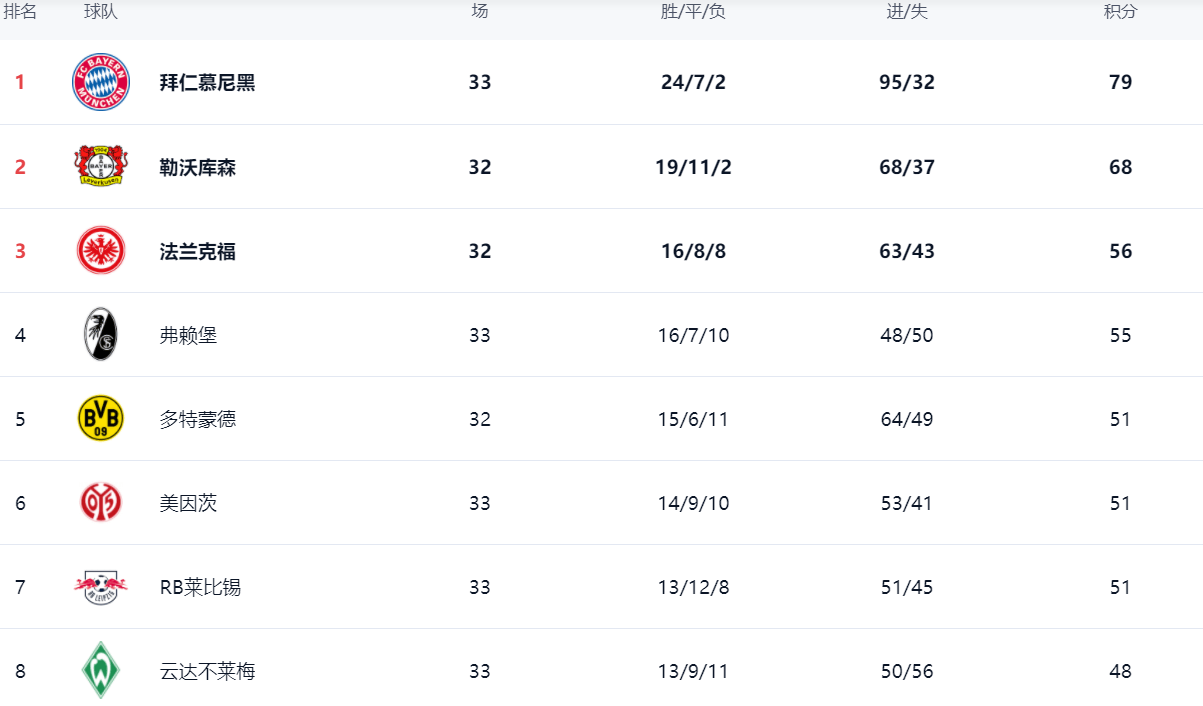Select the 美因茨 team name
The height and width of the screenshot is (706, 1203).
click(188, 503)
